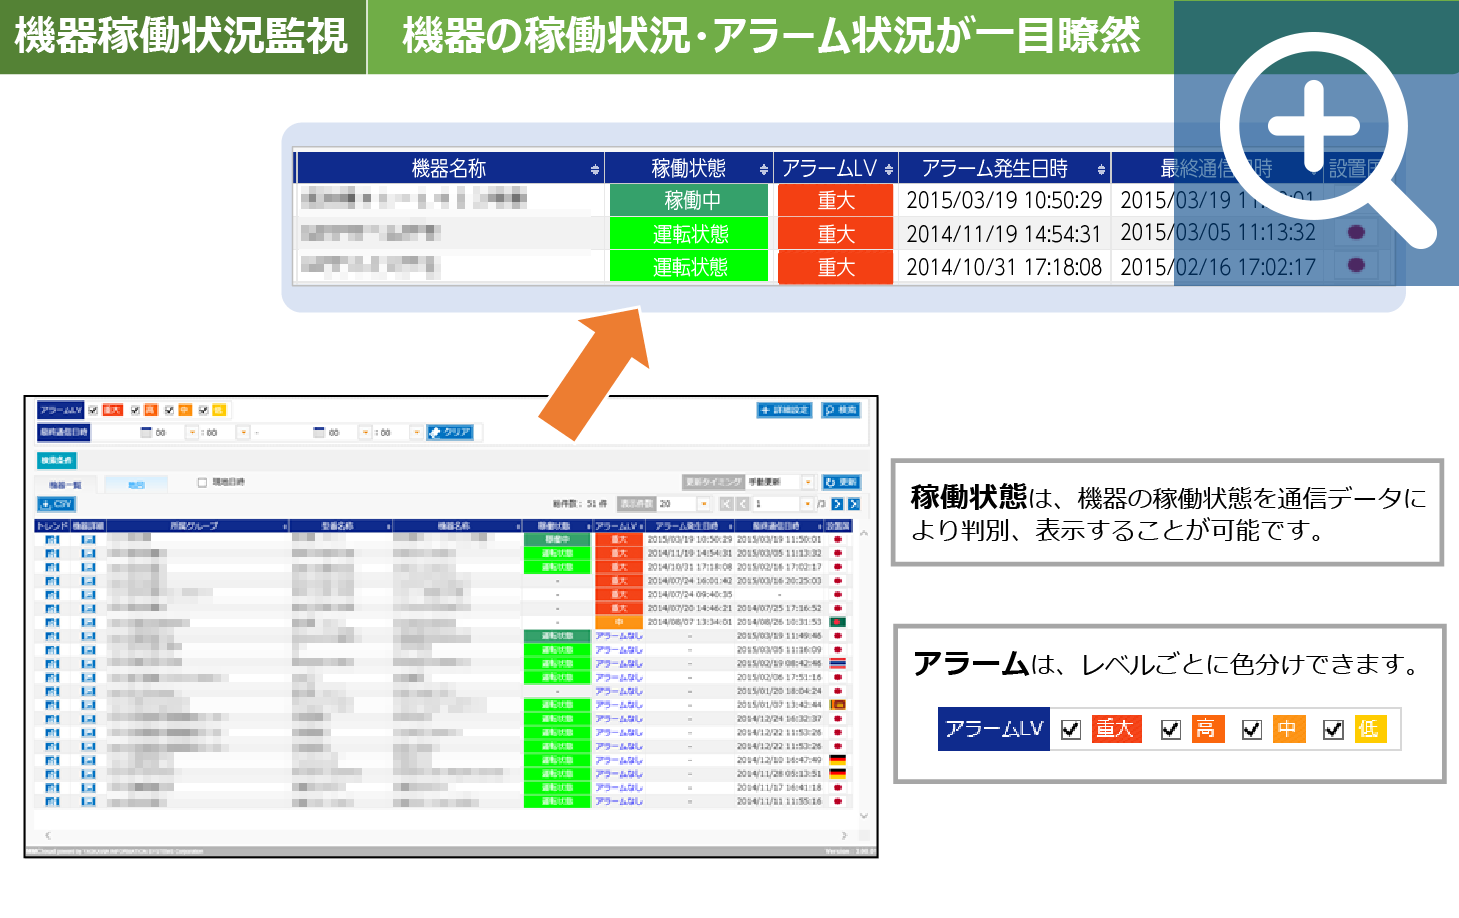Click the クリア button
Viewport: 1459px width, 918px height.
[450, 432]
